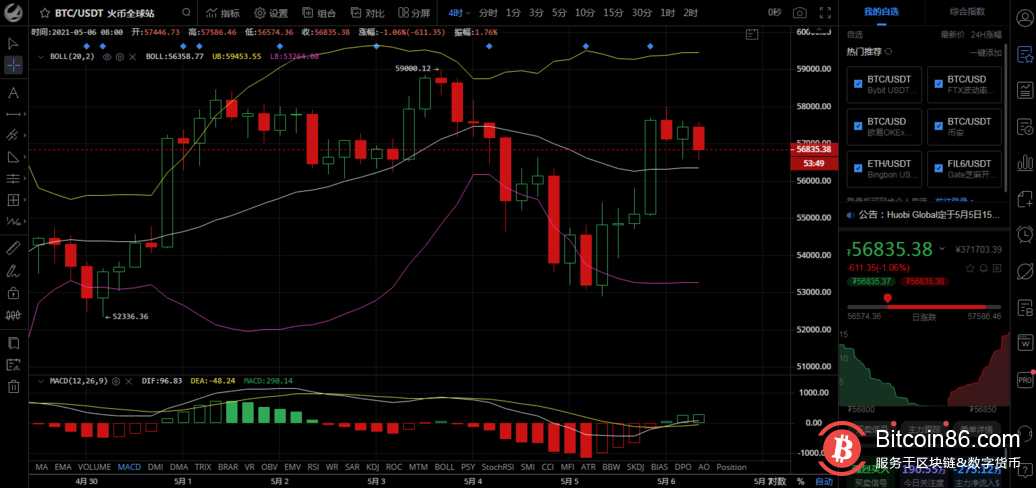1036x488 pixels.
Task: Enter fullscreen chart mode
Action: pyautogui.click(x=823, y=13)
